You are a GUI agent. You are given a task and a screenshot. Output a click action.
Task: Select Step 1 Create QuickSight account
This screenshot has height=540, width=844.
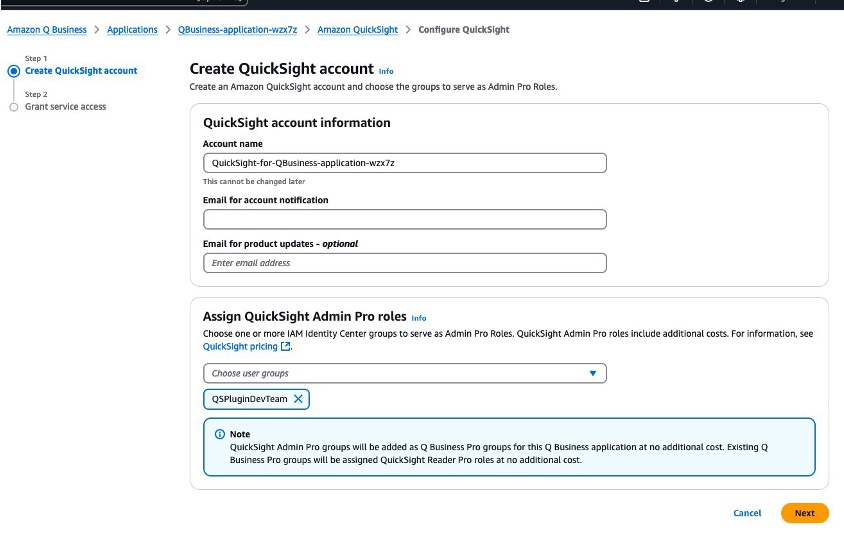click(81, 71)
